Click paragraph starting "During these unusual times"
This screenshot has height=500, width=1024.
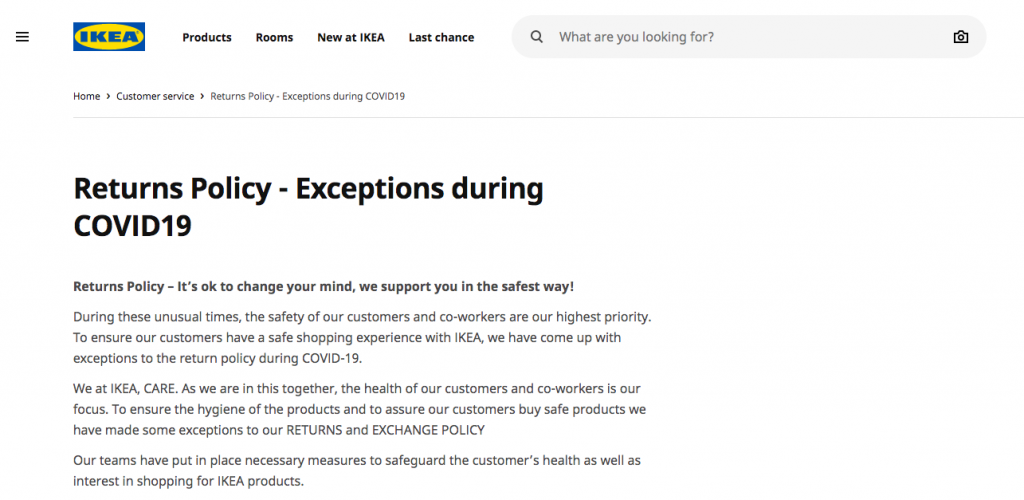click(x=362, y=338)
